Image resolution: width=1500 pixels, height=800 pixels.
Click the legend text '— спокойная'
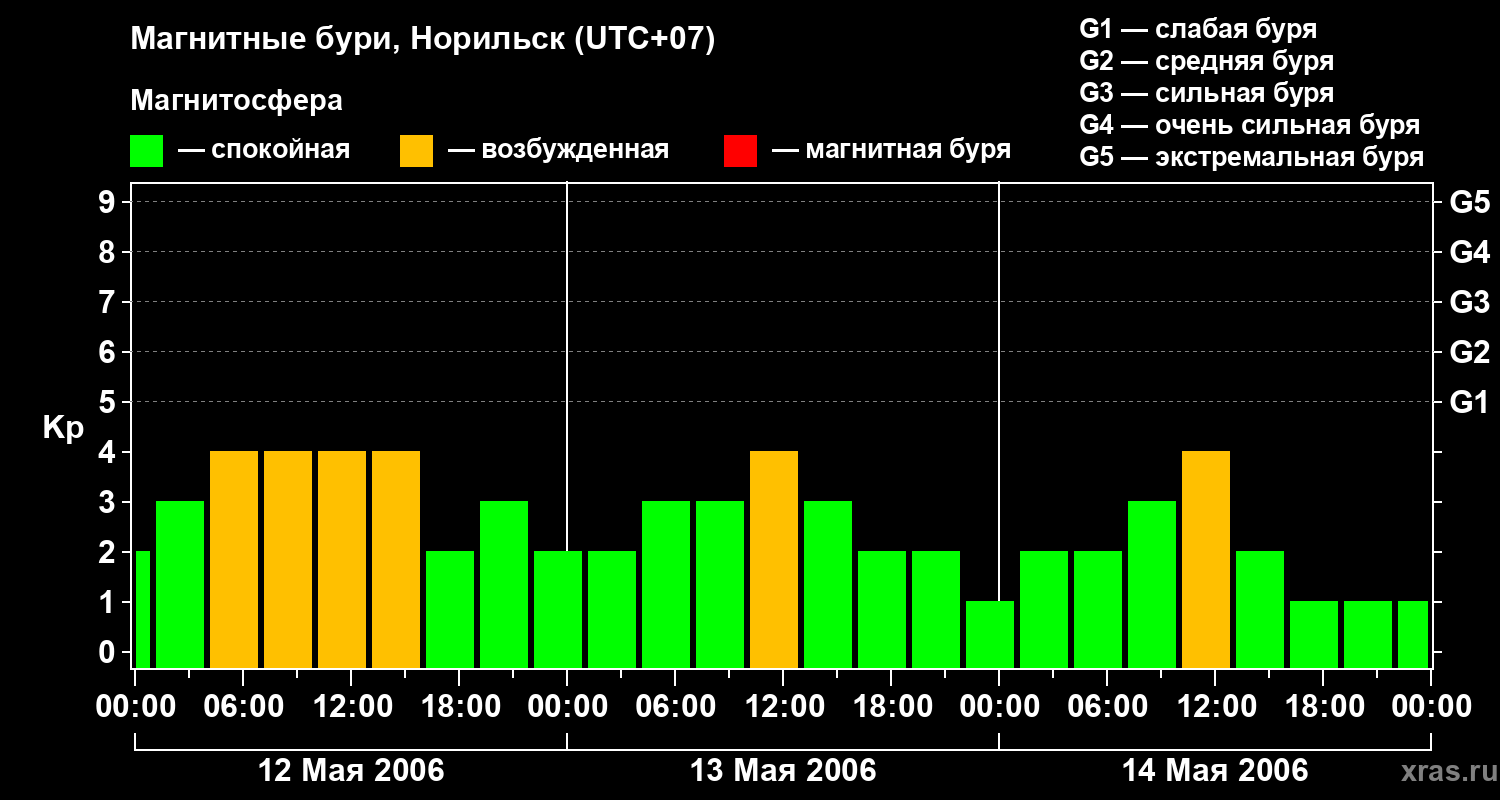click(x=264, y=150)
